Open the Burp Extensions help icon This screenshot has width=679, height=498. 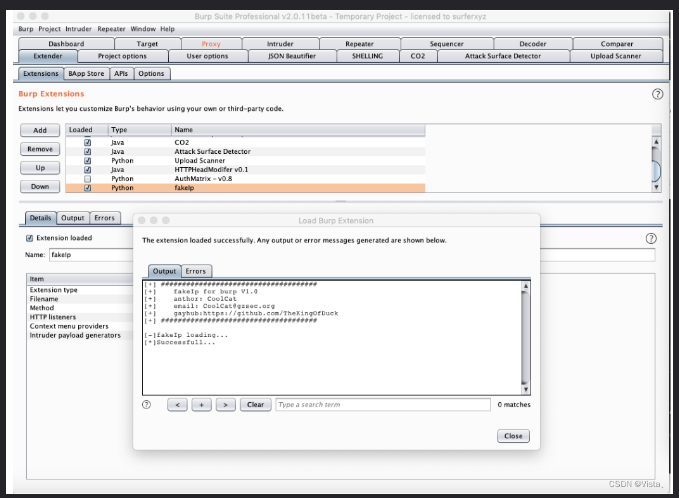tap(657, 94)
